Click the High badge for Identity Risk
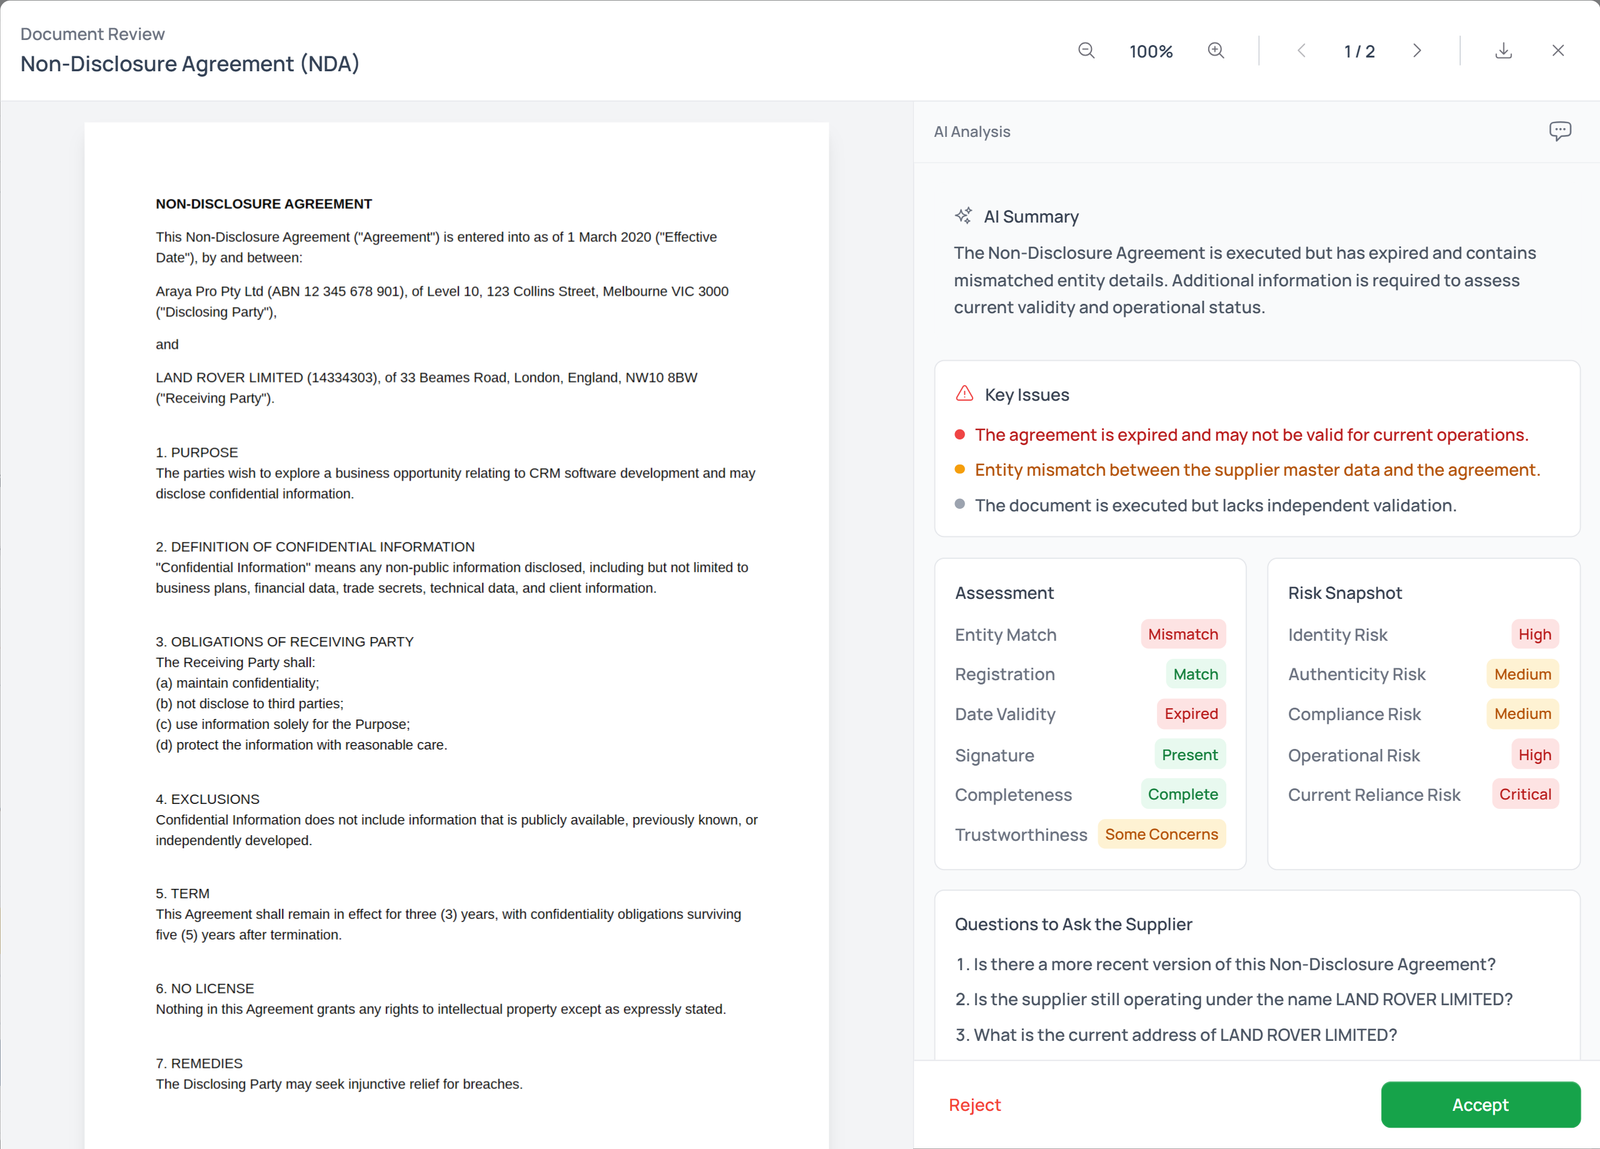Viewport: 1600px width, 1149px height. point(1534,634)
